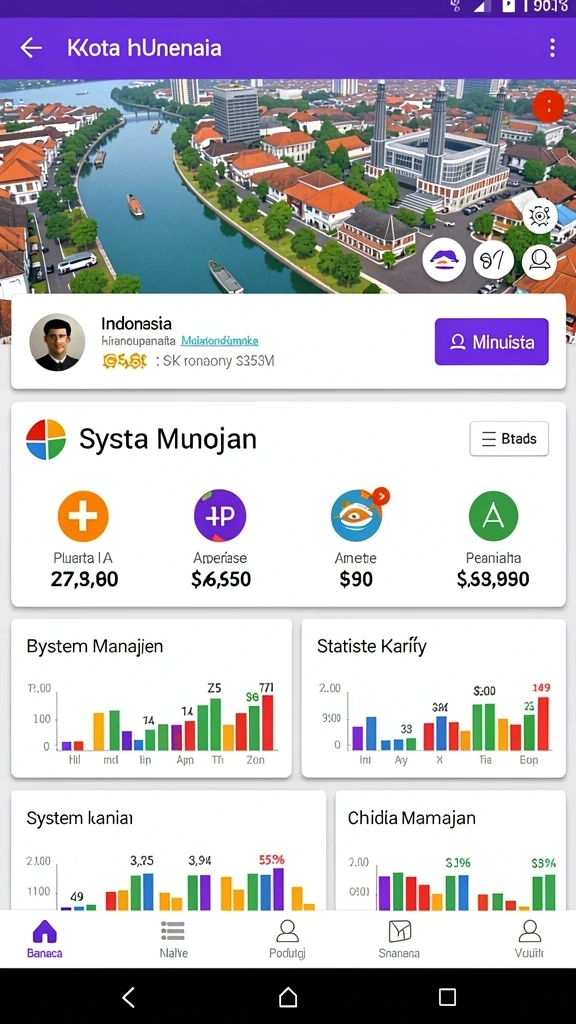Switch to the Snanana tab

[x=399, y=938]
